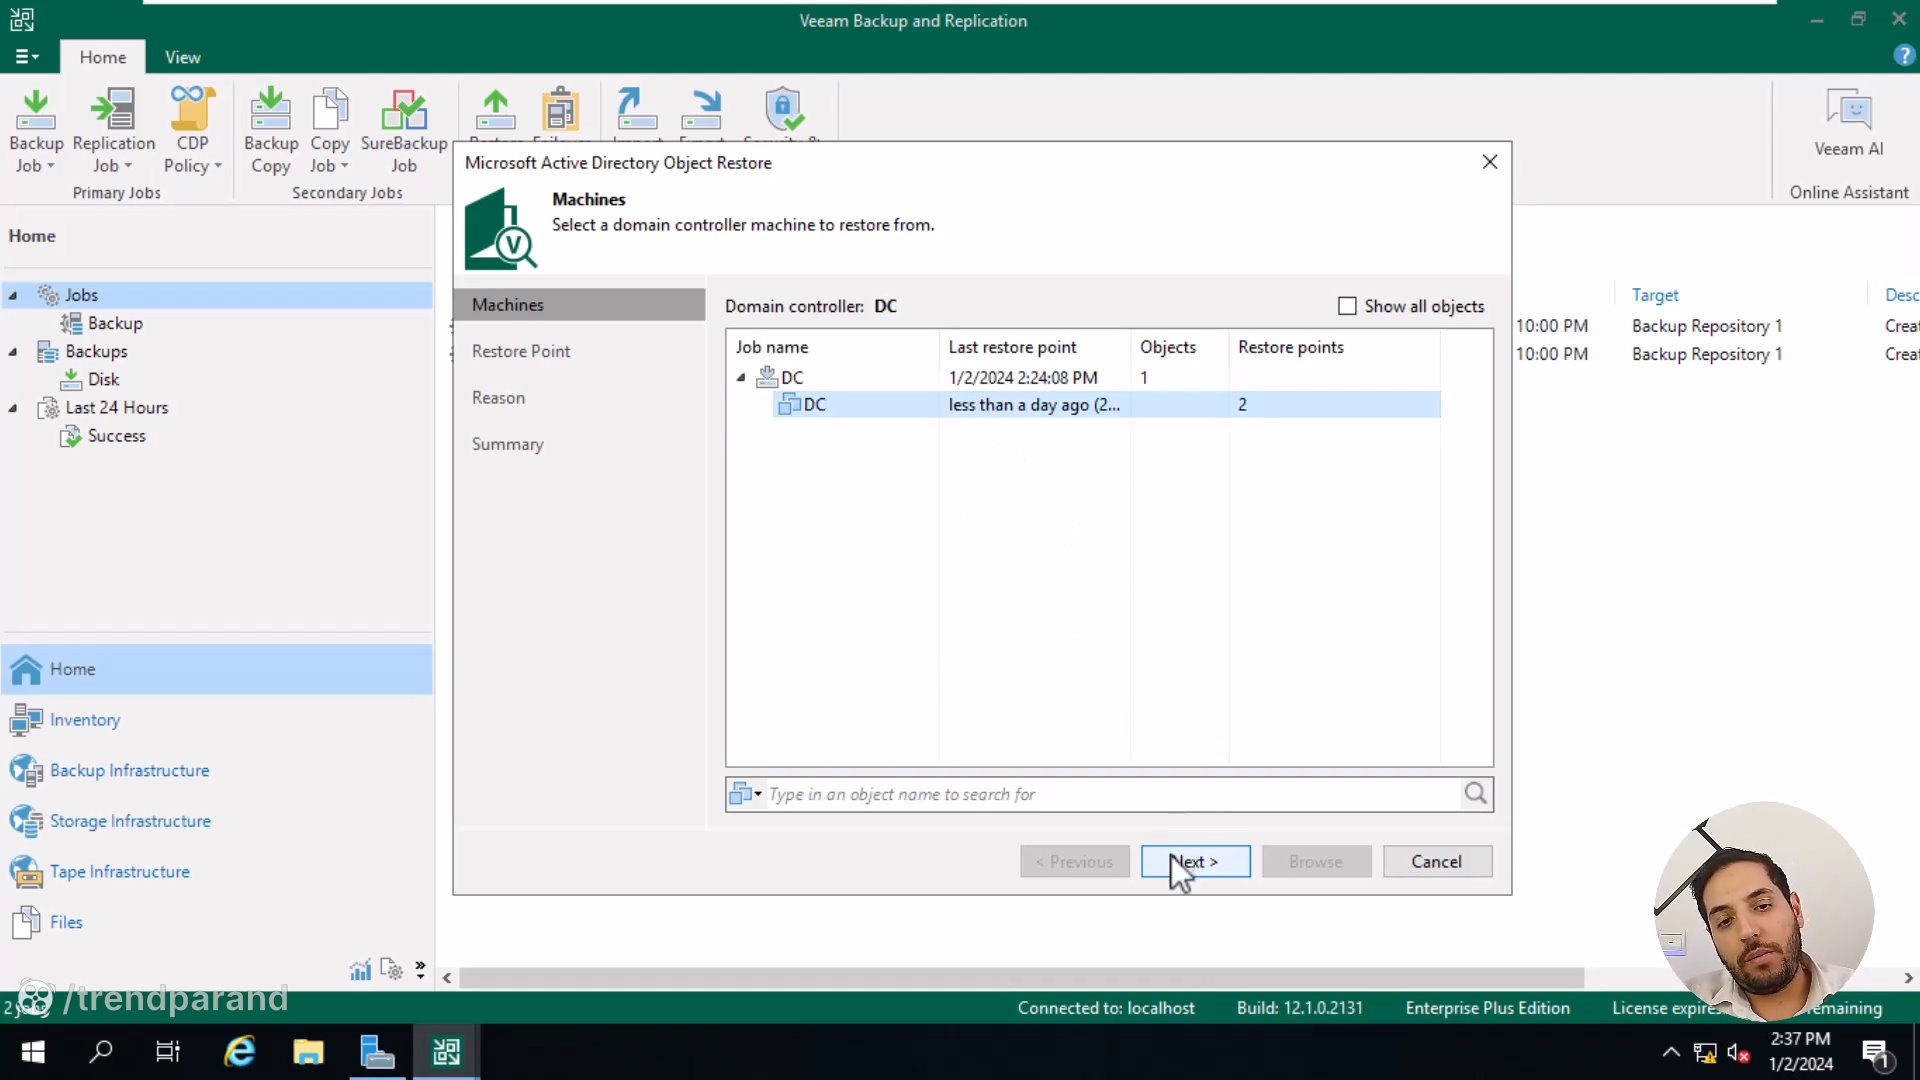
Task: Open Windows taskbar search
Action: pyautogui.click(x=101, y=1052)
